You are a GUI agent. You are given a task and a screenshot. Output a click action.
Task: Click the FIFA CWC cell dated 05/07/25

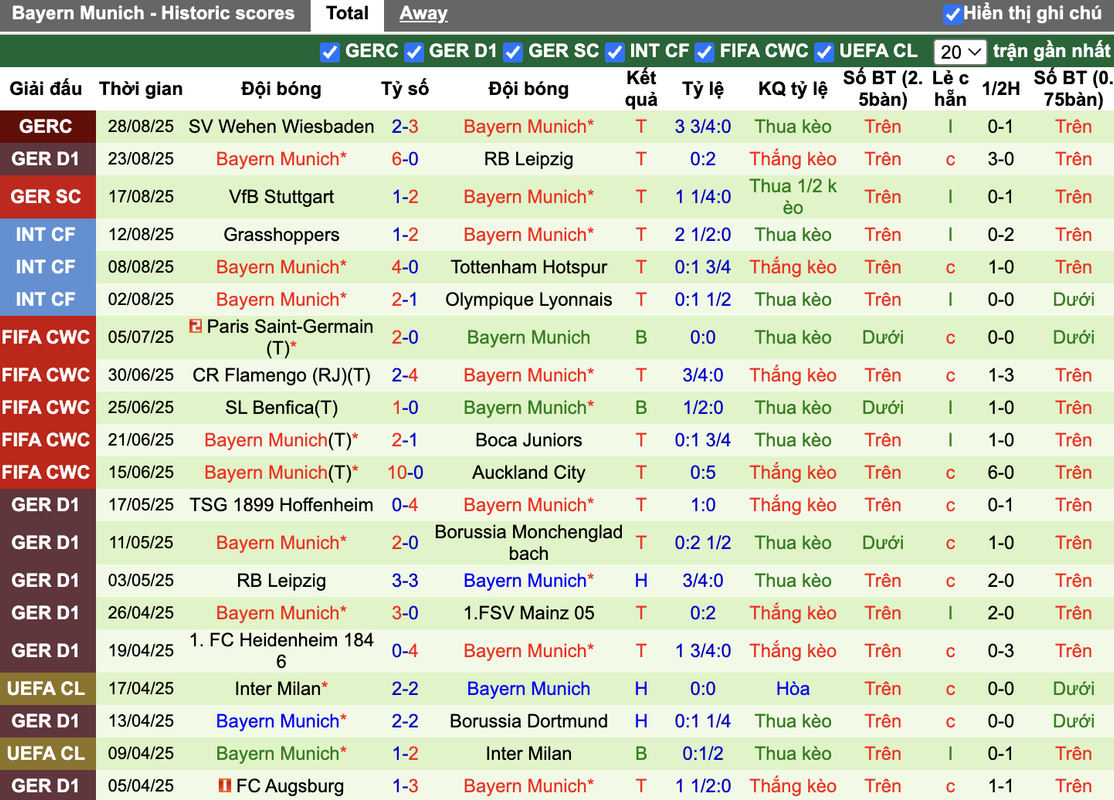tap(48, 337)
